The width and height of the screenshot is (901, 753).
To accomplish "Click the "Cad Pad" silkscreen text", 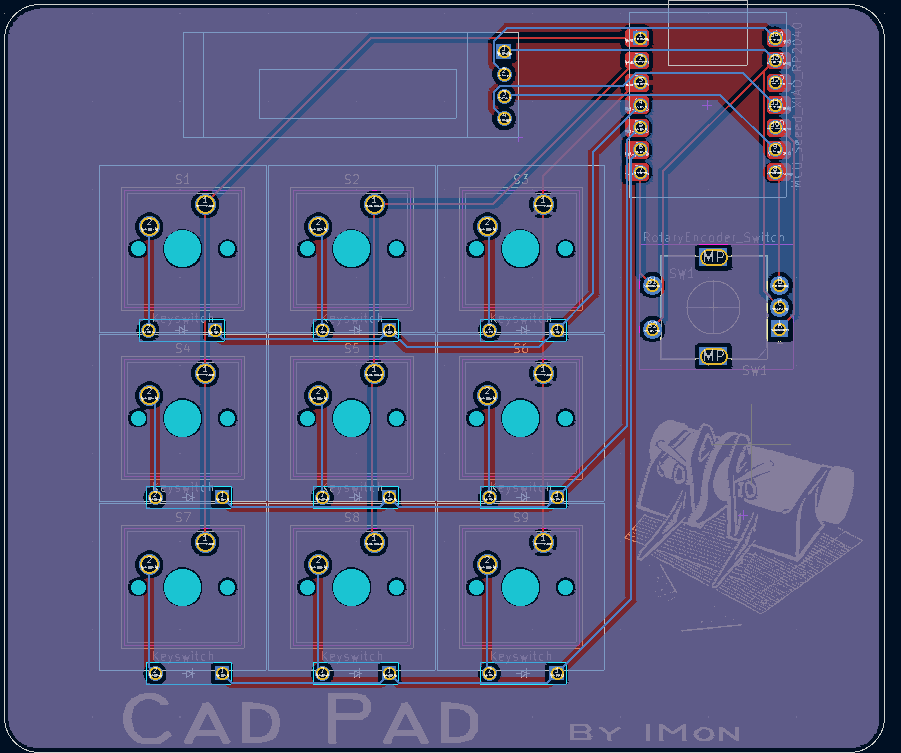I will point(300,719).
